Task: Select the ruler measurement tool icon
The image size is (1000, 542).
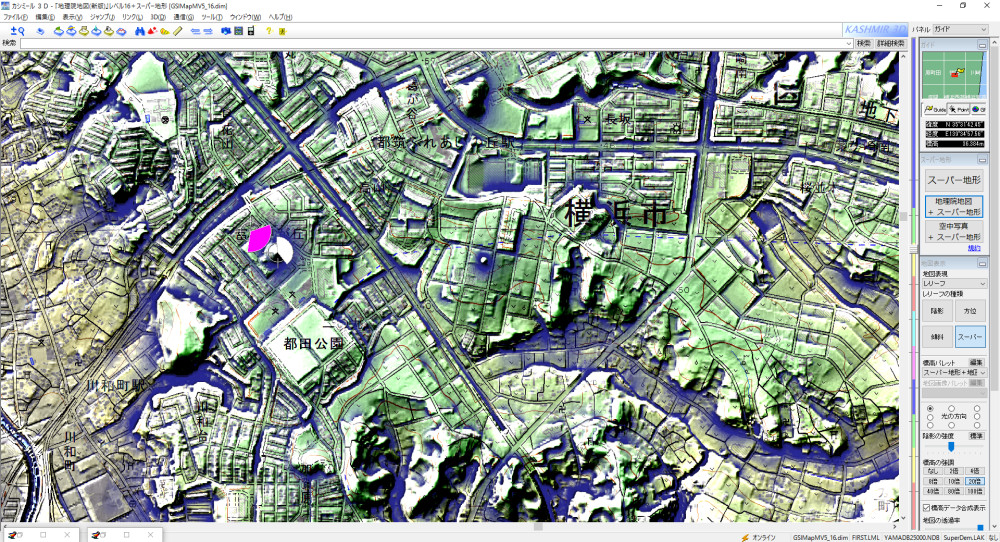Action: (177, 31)
